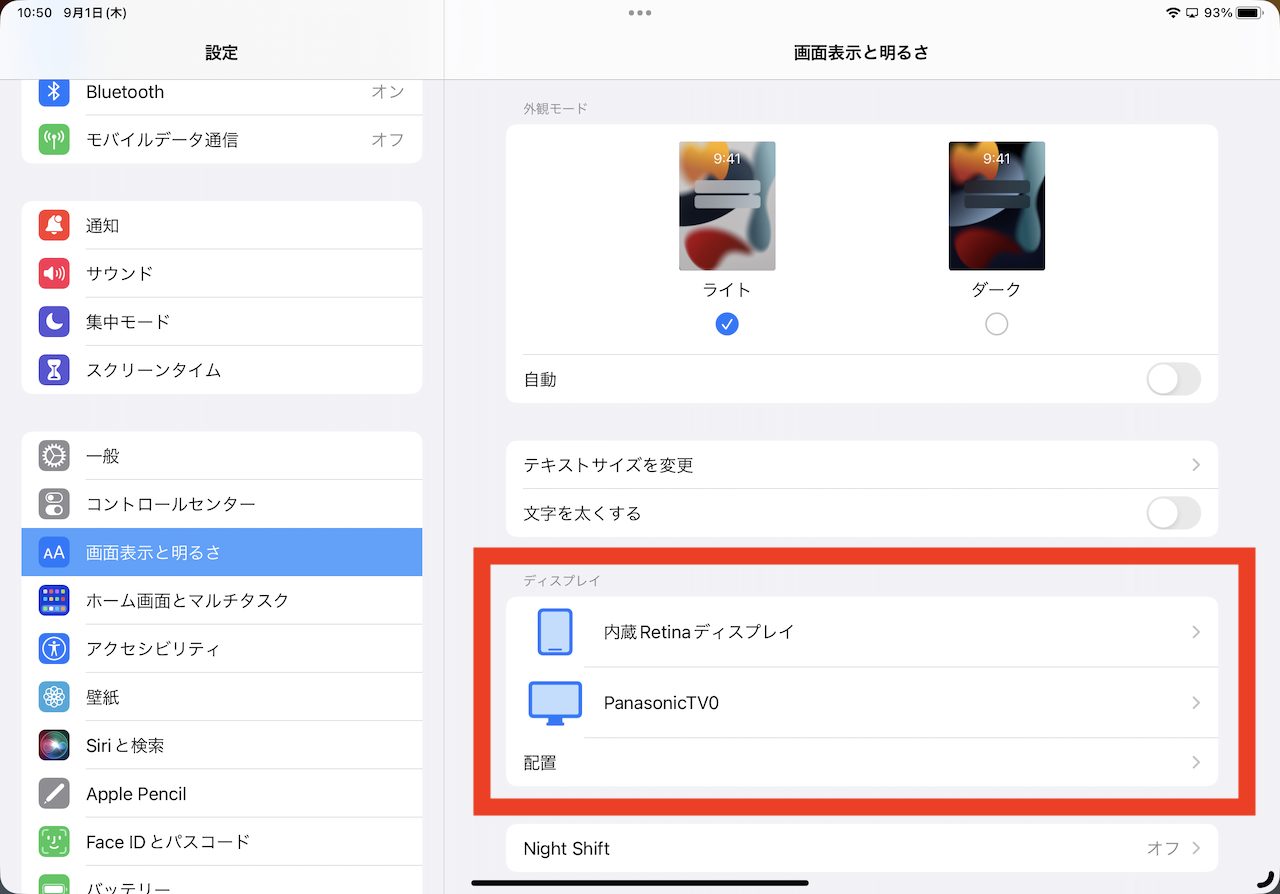Open 集中モード in sidebar
Viewport: 1280px width, 894px height.
point(222,322)
